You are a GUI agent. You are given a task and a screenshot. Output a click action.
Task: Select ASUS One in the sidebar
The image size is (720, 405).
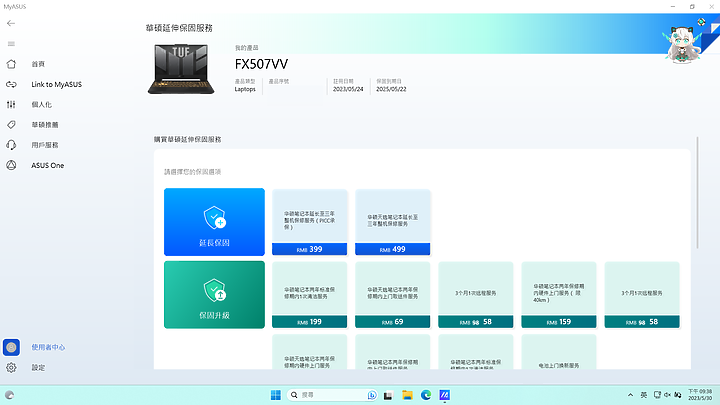tap(47, 165)
